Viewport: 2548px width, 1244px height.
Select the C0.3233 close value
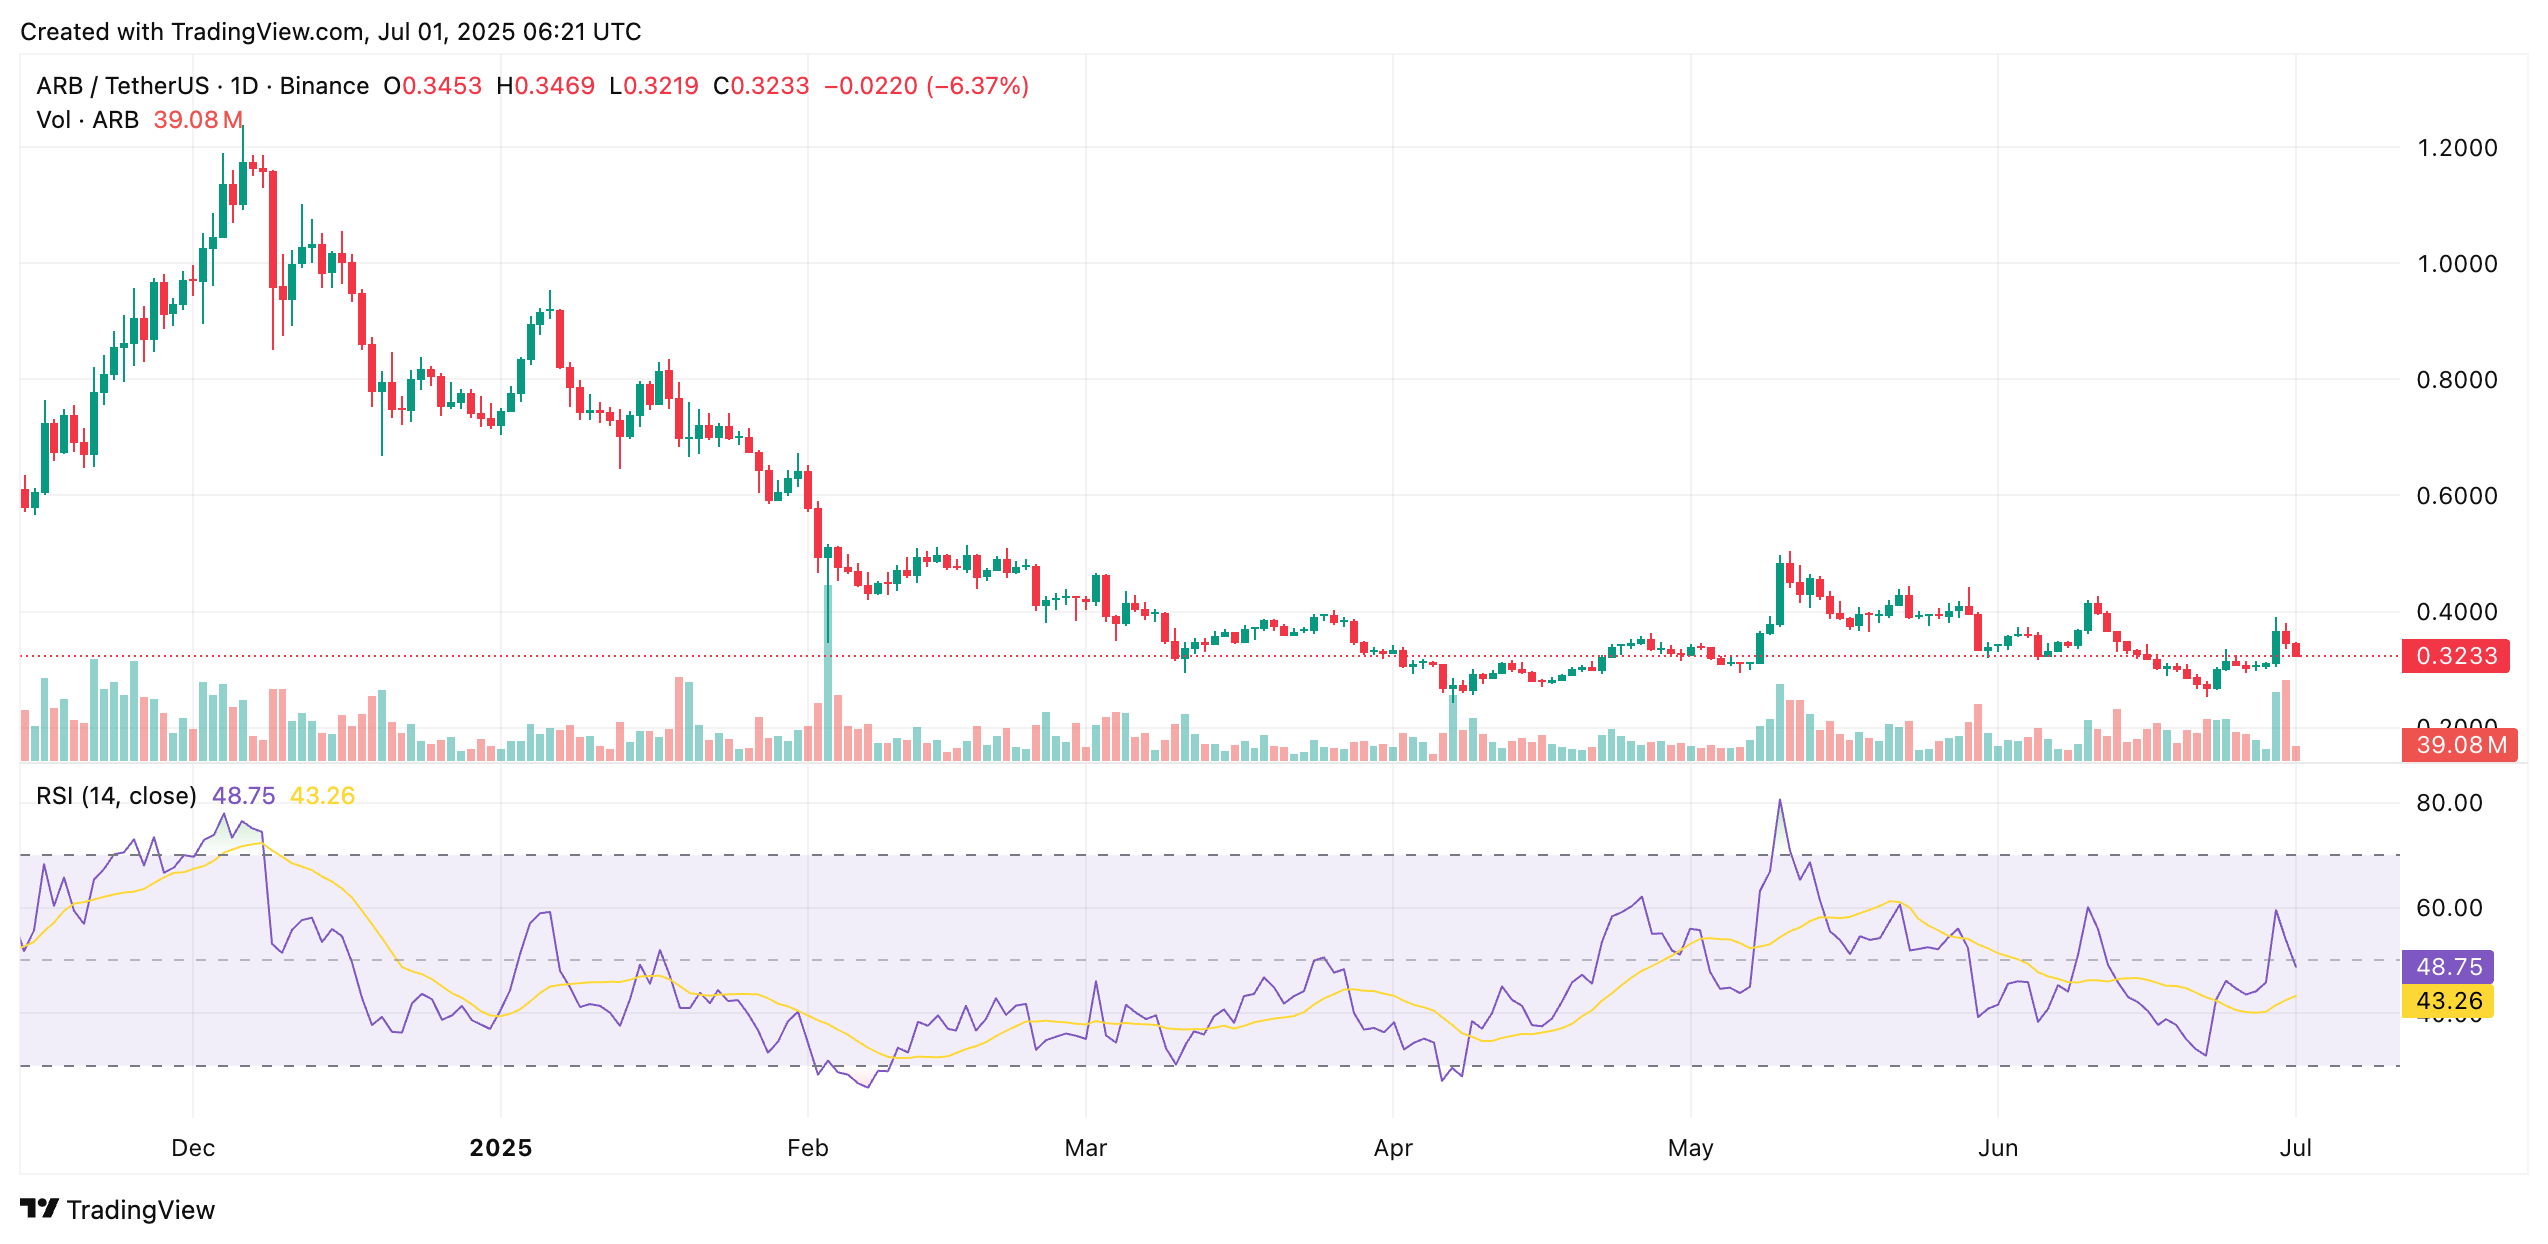(x=762, y=85)
